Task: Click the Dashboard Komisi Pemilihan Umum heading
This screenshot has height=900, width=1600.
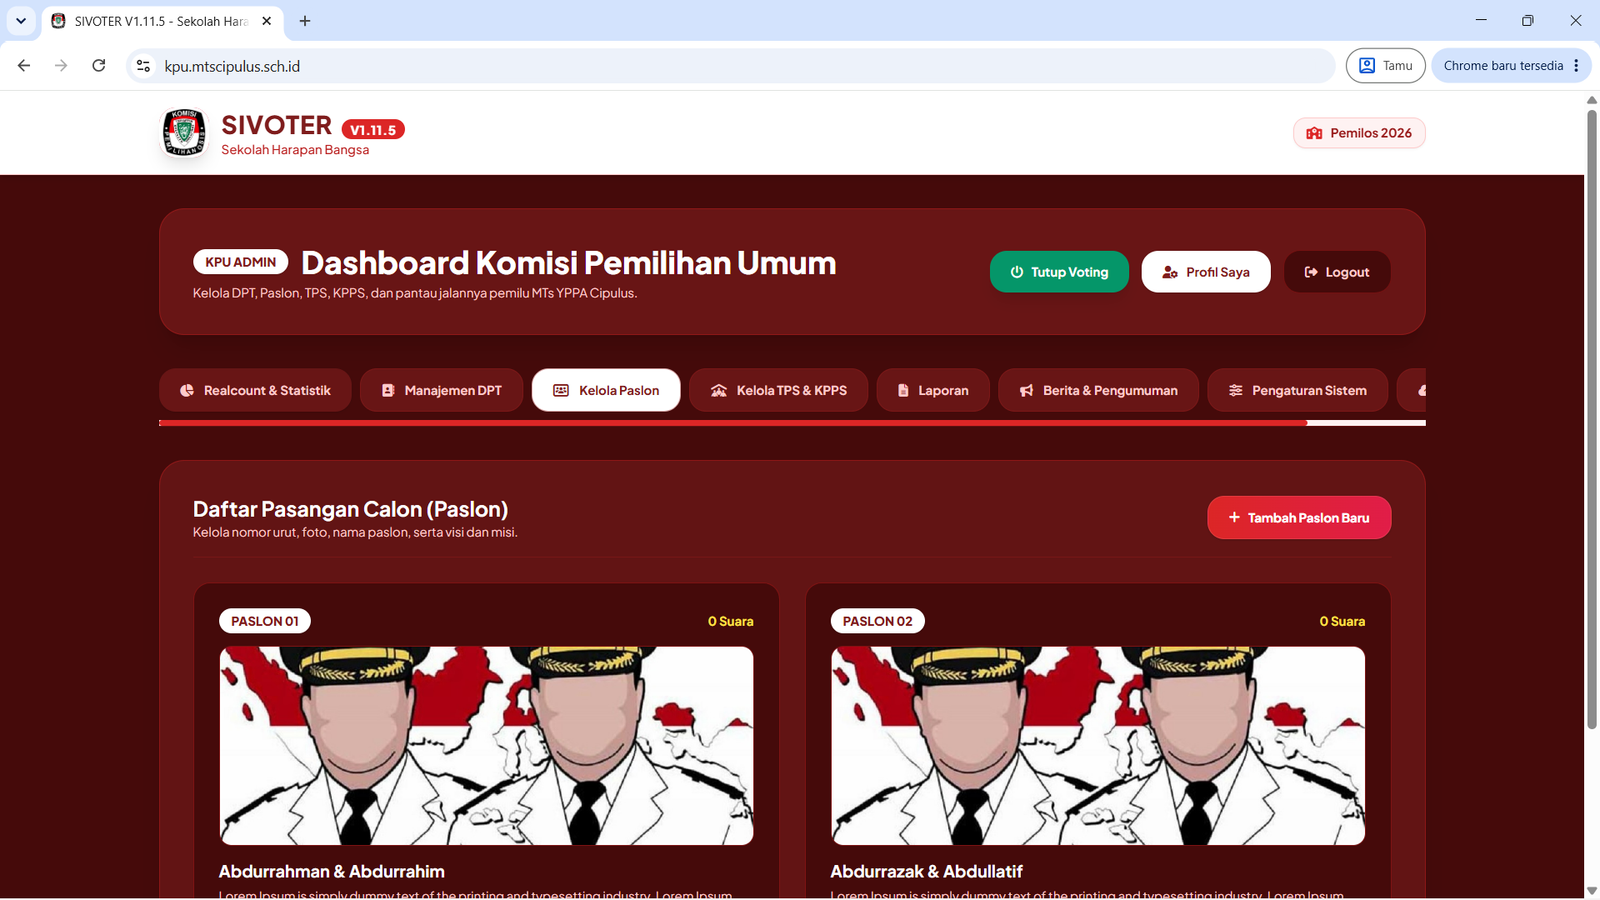Action: point(568,262)
